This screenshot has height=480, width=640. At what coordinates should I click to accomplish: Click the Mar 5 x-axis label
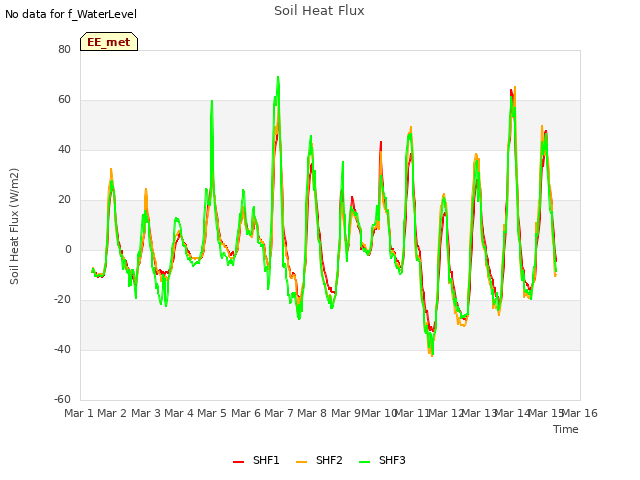pos(212,413)
